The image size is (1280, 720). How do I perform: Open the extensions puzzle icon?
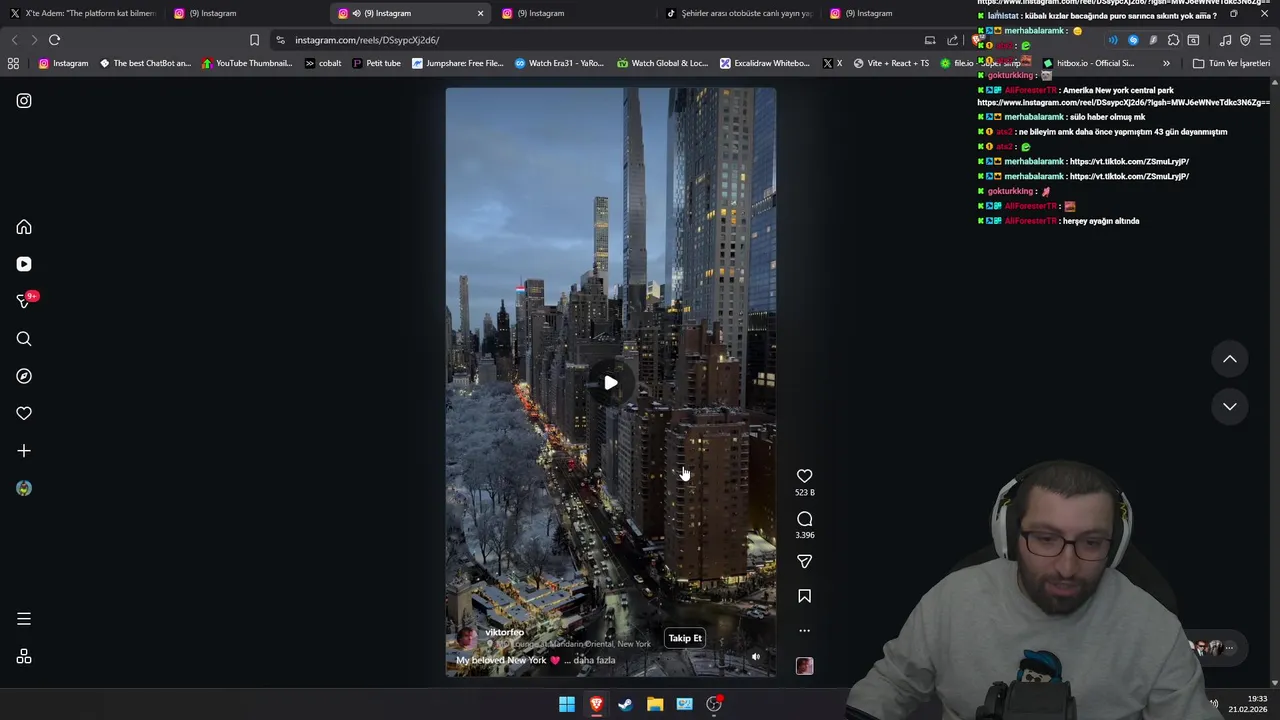1173,40
